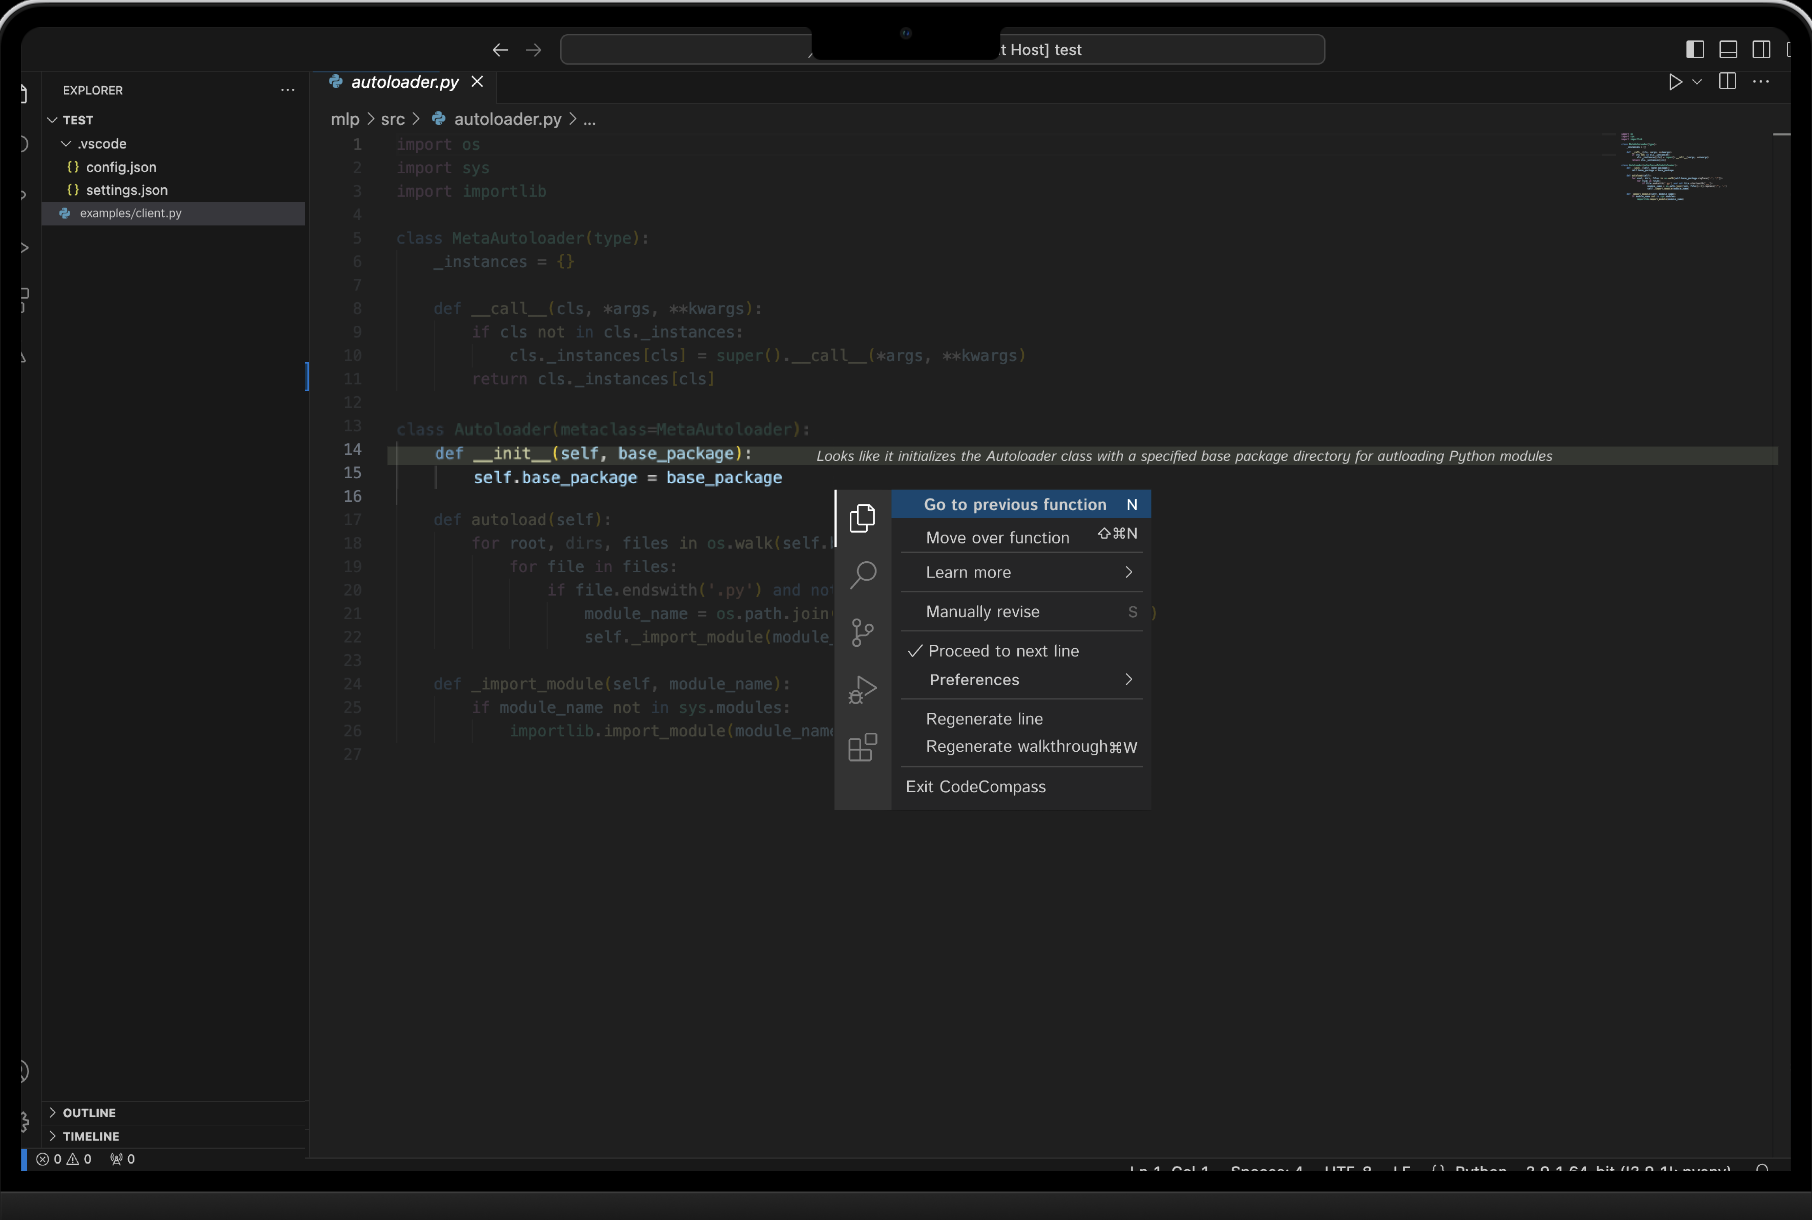
Task: Go forward with the right arrow
Action: (x=533, y=50)
